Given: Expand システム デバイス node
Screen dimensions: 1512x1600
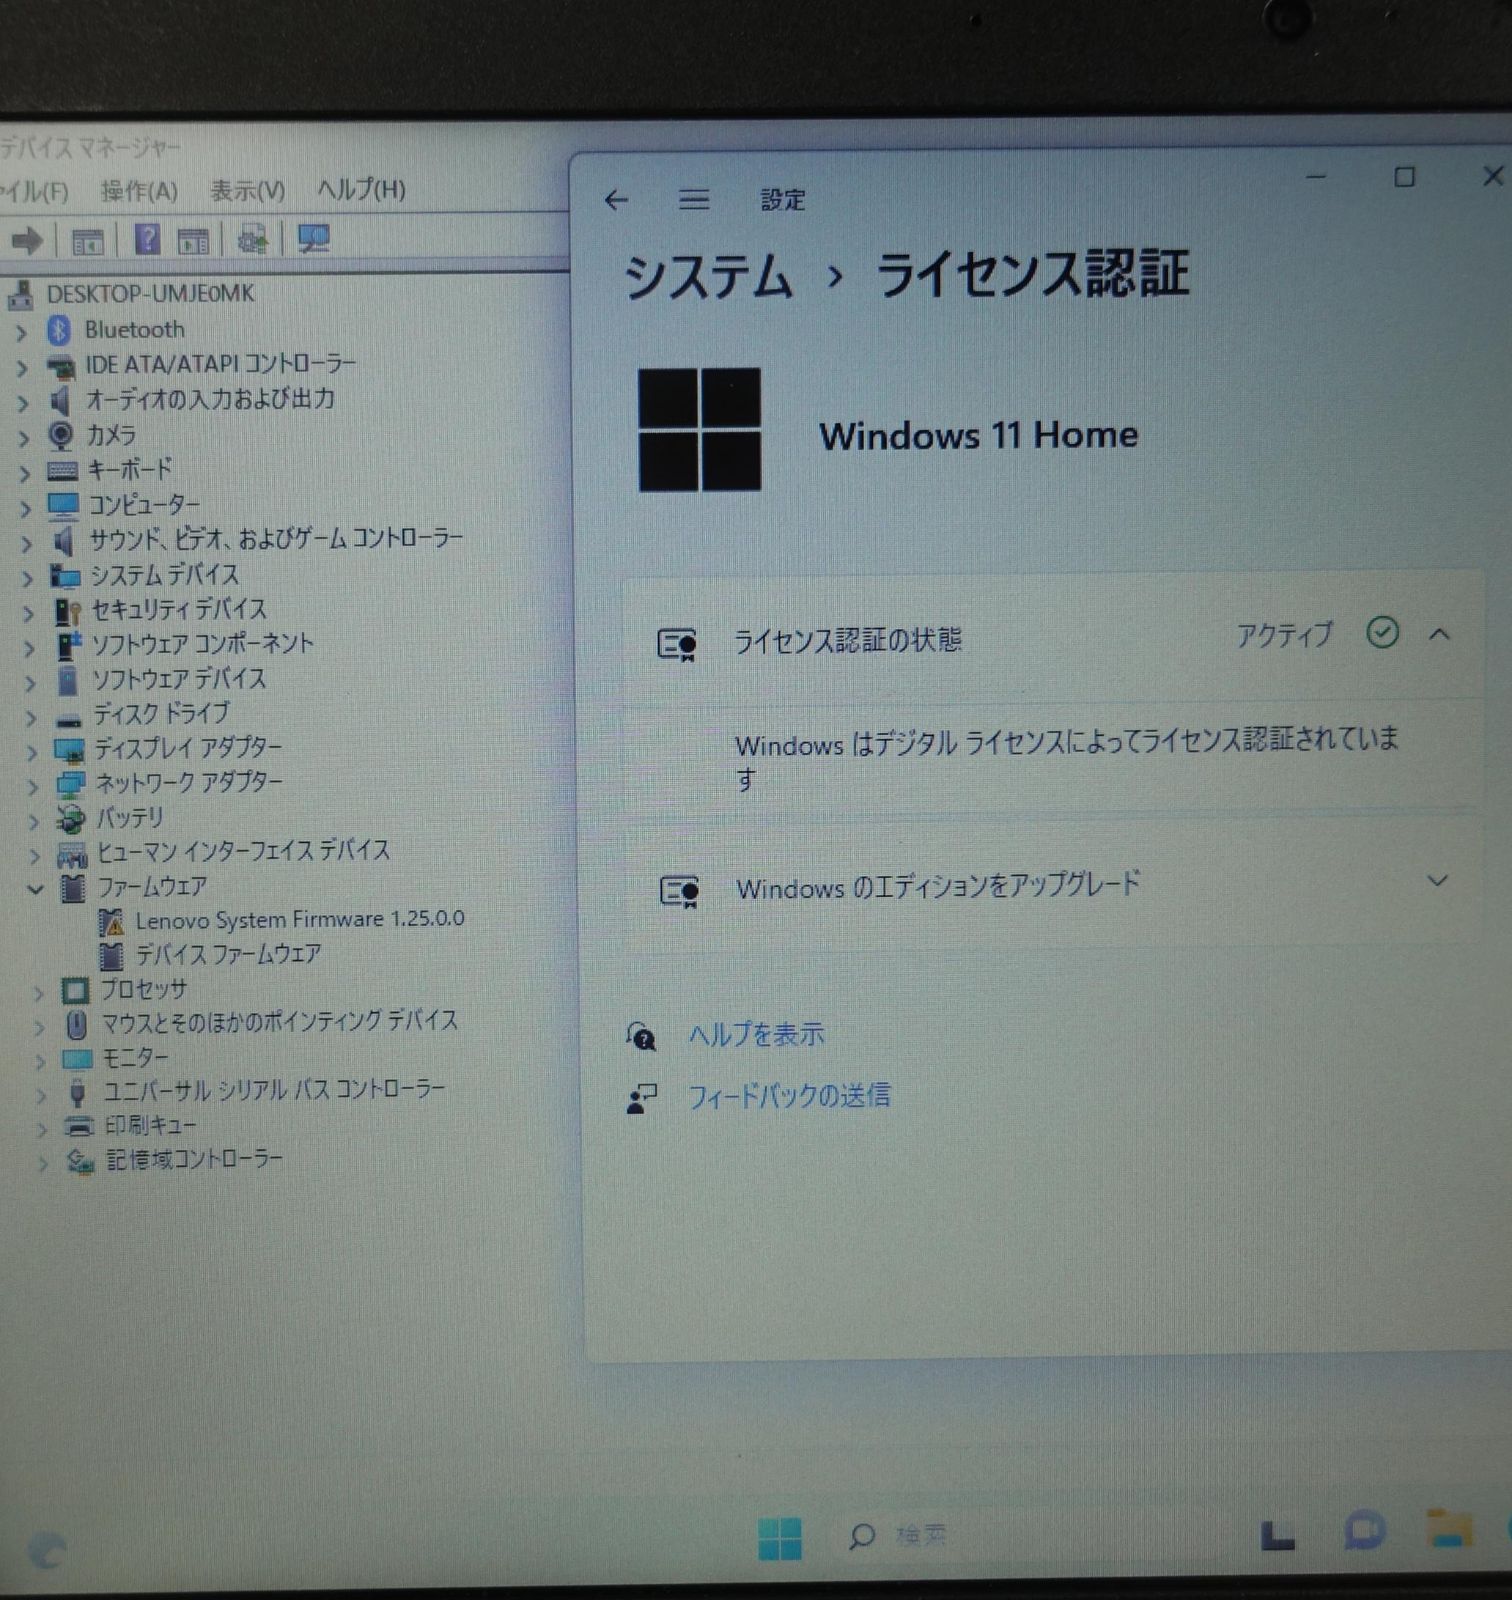Looking at the screenshot, I should (27, 578).
